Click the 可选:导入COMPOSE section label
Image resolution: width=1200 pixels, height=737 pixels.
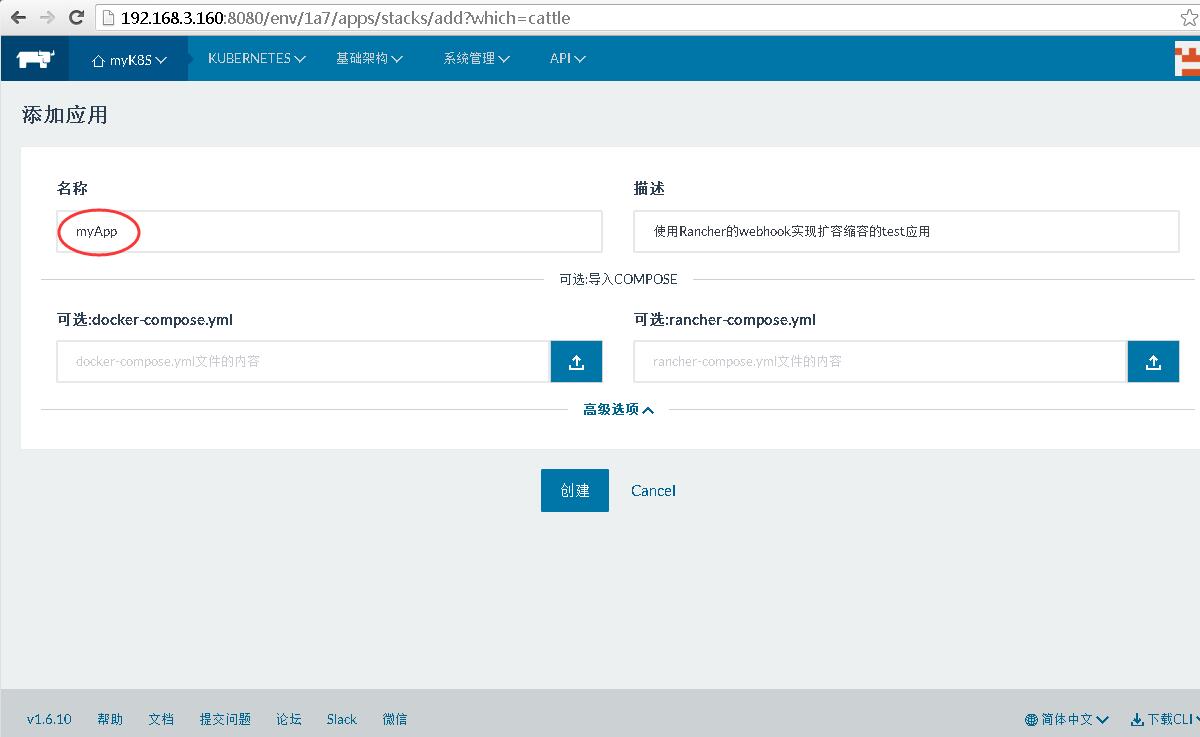pos(618,279)
